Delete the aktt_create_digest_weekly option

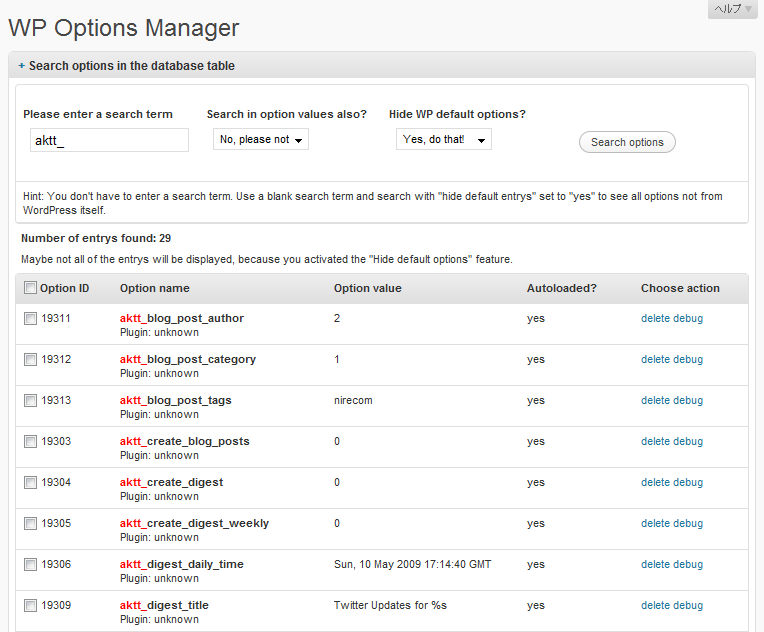pyautogui.click(x=655, y=523)
